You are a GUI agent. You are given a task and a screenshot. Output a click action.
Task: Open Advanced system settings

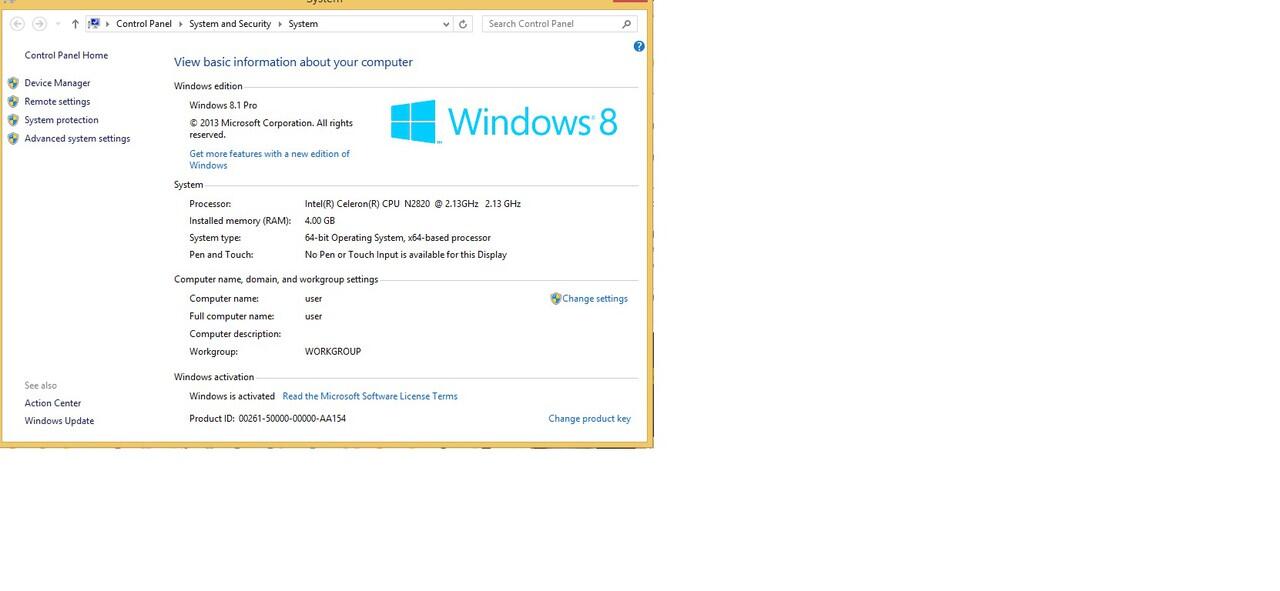pos(77,139)
